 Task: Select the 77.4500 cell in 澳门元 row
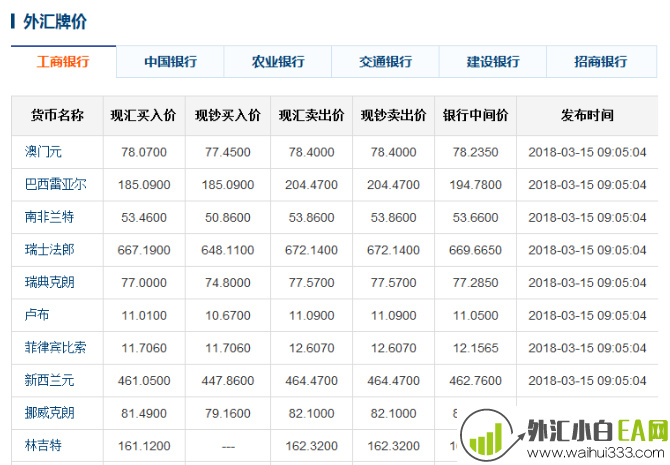[x=228, y=152]
